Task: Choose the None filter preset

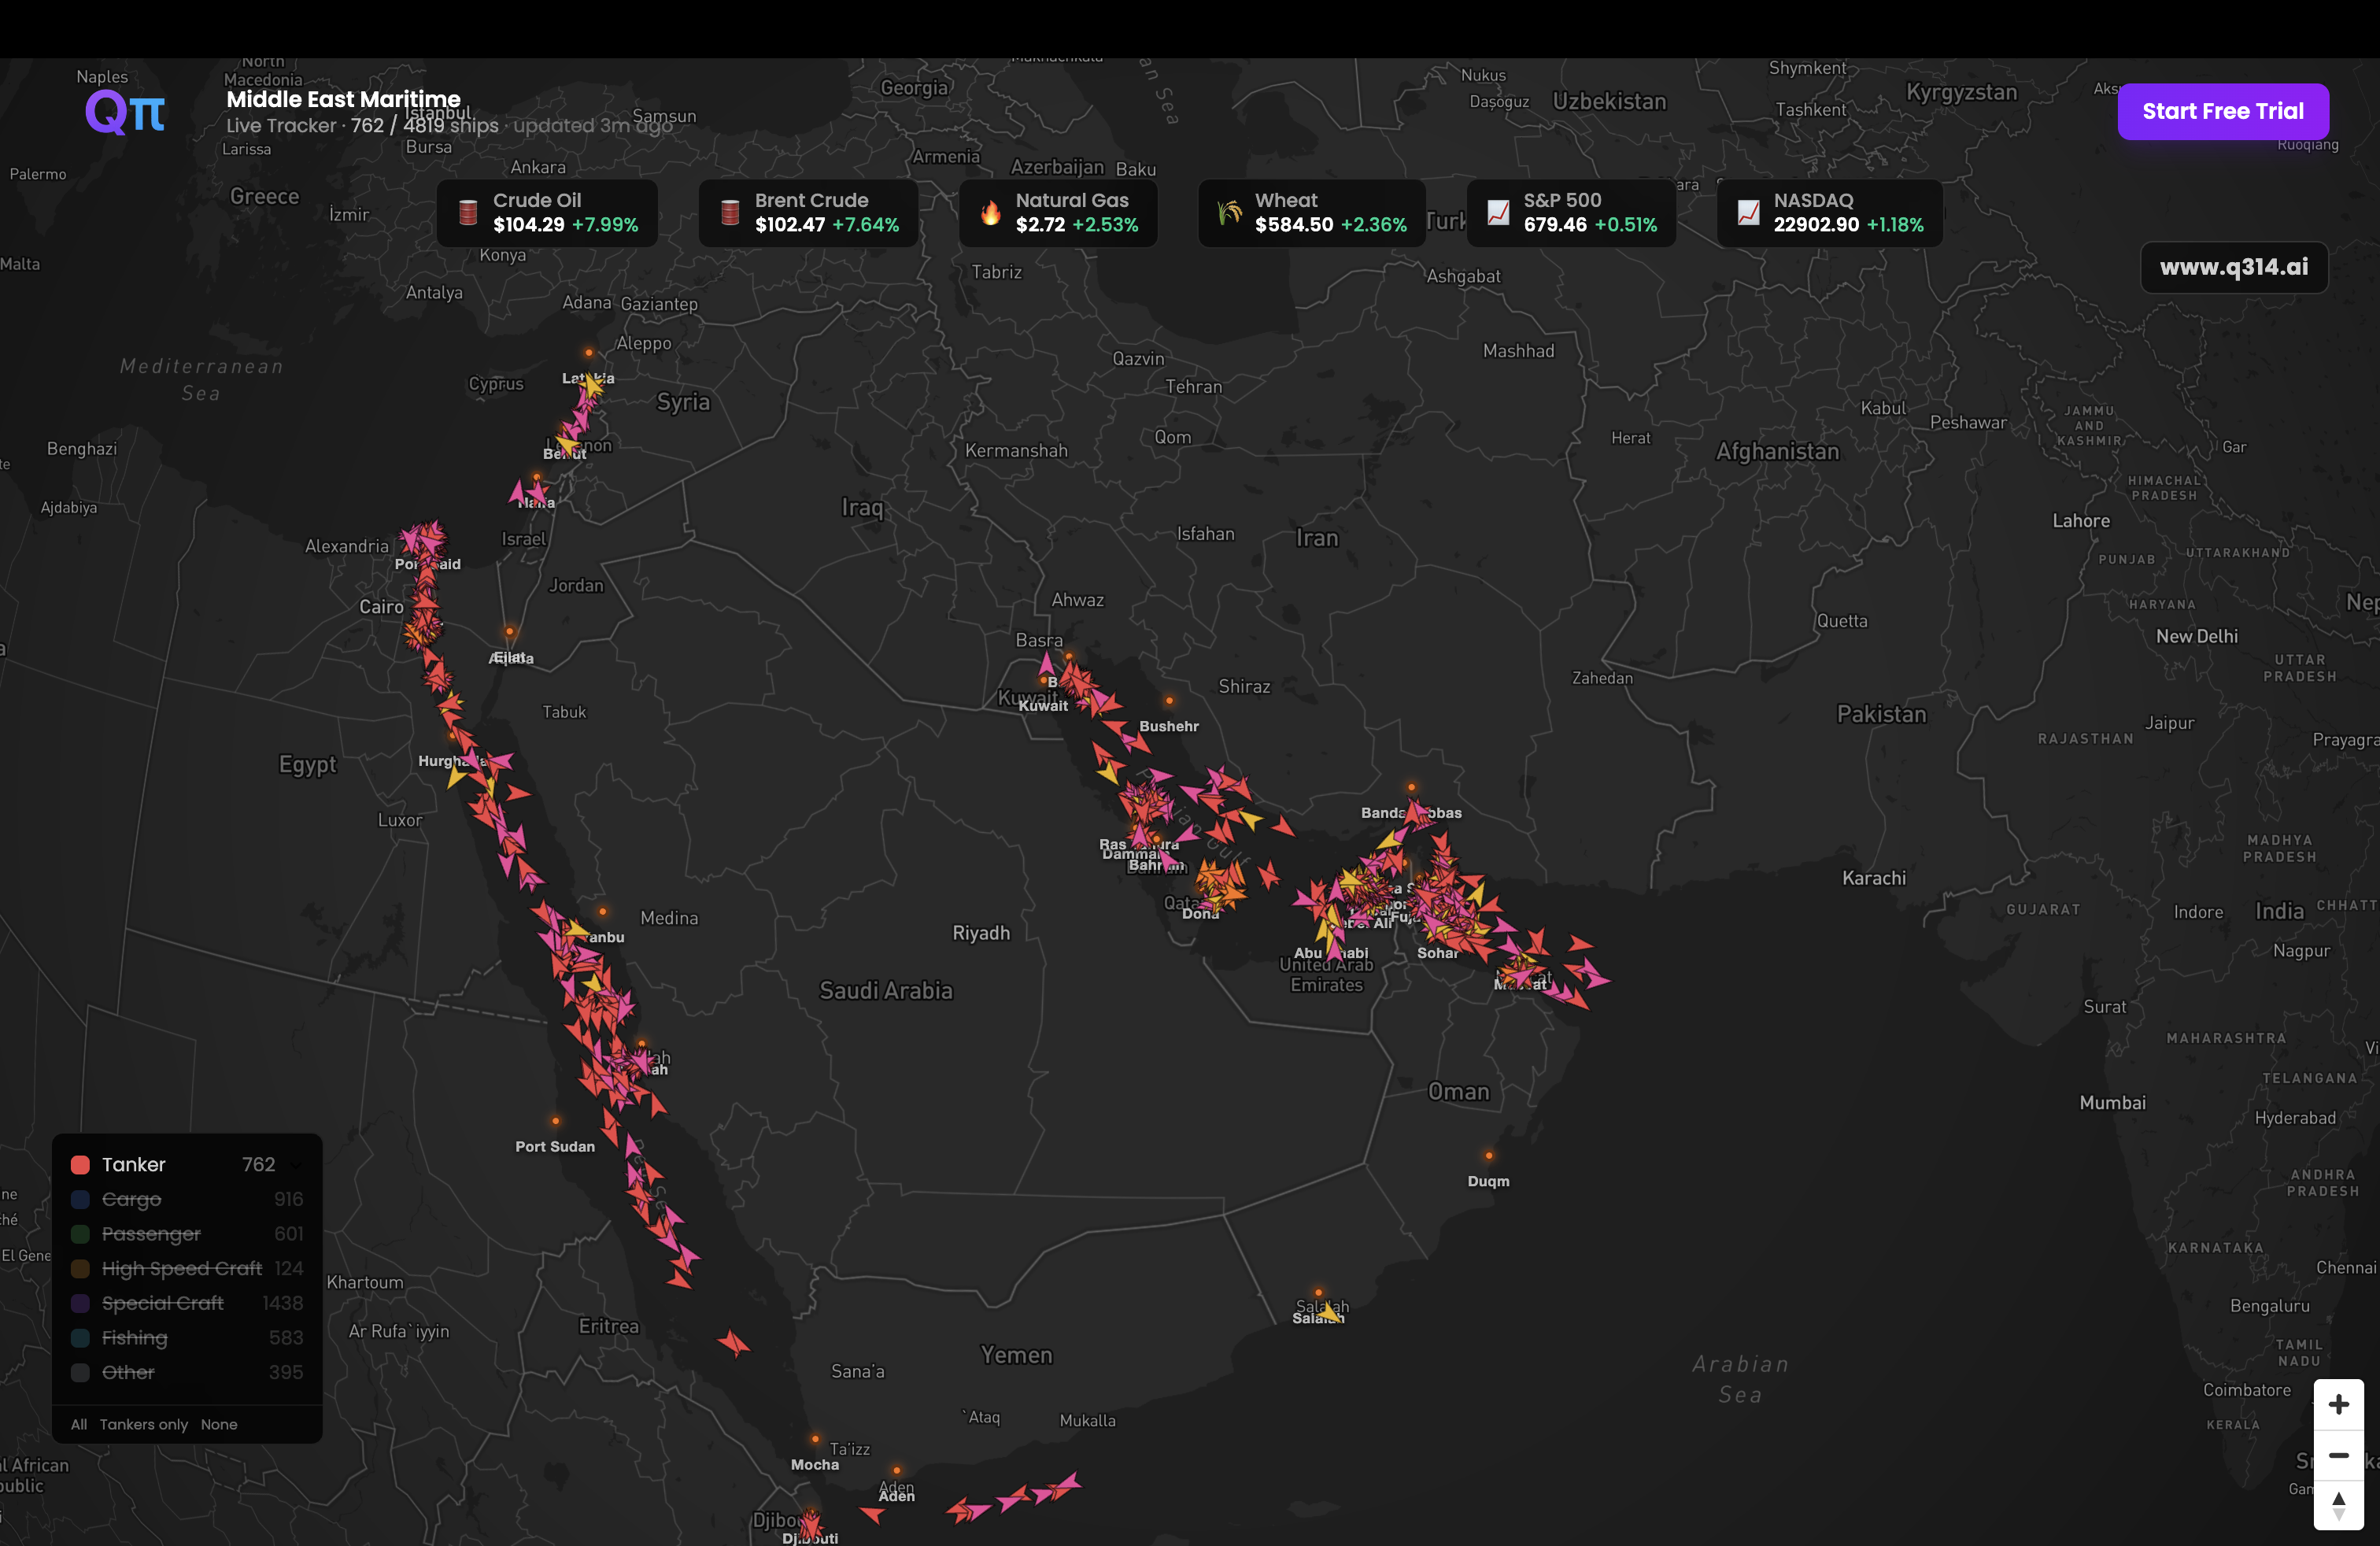Action: [x=219, y=1424]
